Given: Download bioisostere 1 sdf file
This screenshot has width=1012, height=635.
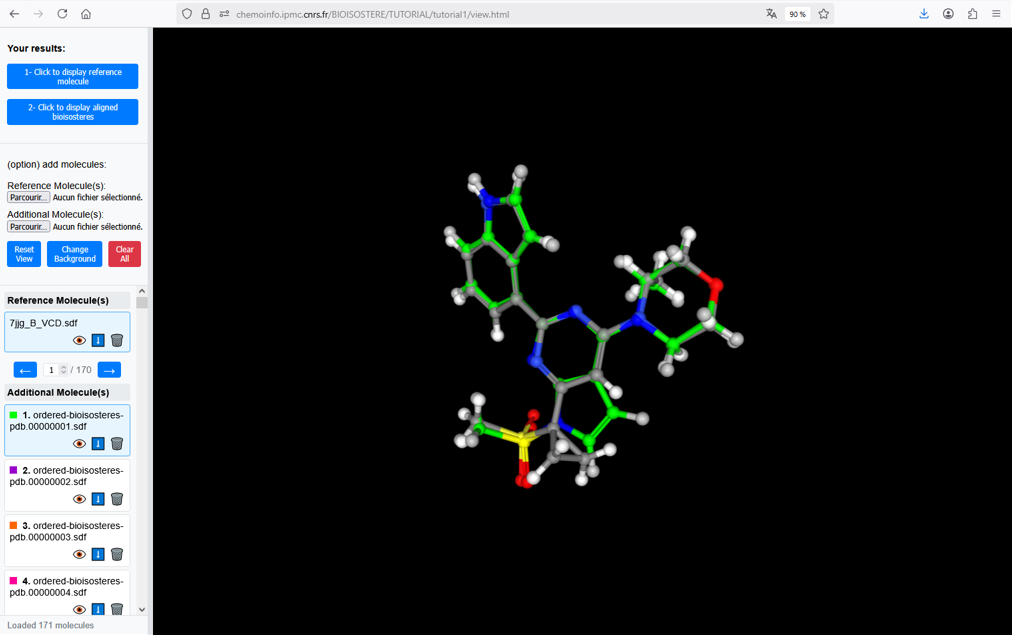Looking at the screenshot, I should click(x=98, y=444).
